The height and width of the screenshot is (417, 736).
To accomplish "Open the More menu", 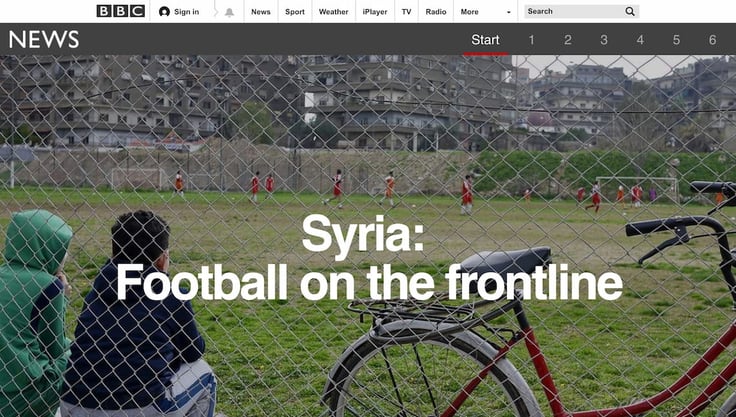I will click(x=469, y=12).
